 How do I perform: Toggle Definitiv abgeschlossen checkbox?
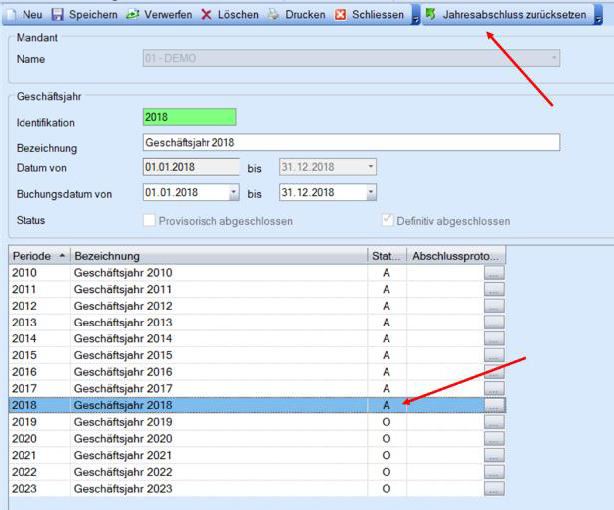pyautogui.click(x=388, y=221)
